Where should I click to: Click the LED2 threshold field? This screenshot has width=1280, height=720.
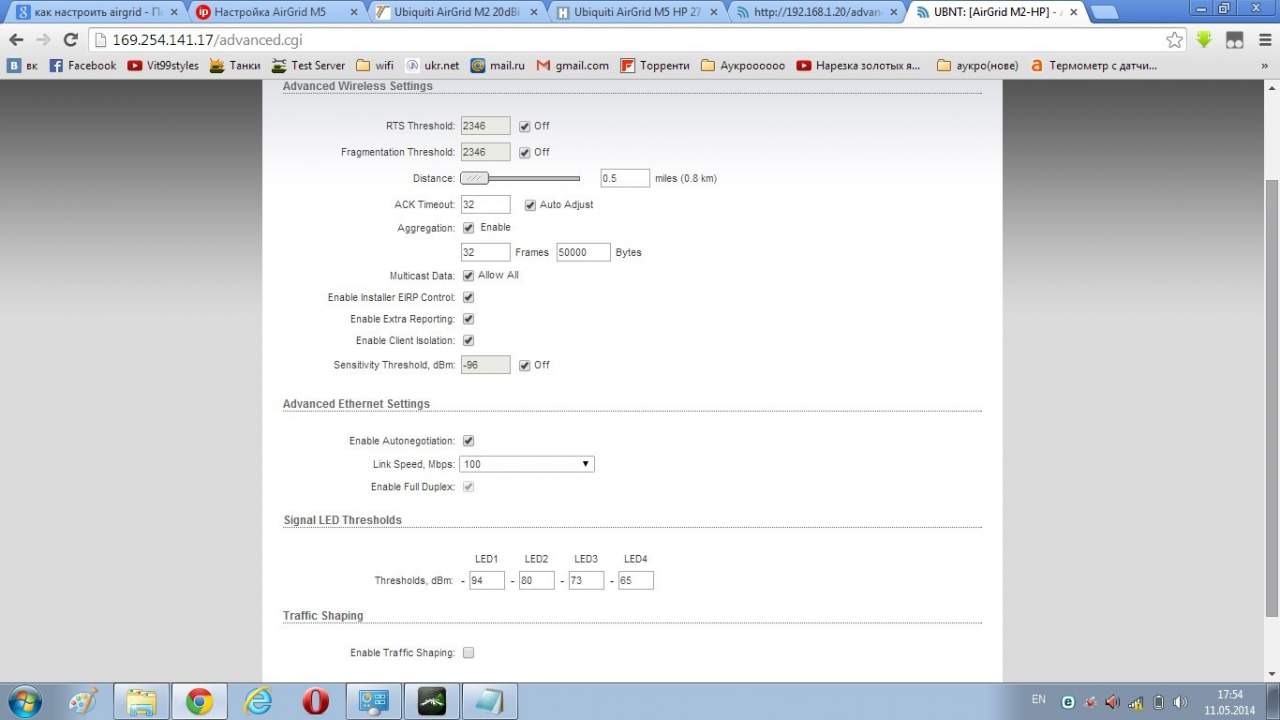[537, 580]
